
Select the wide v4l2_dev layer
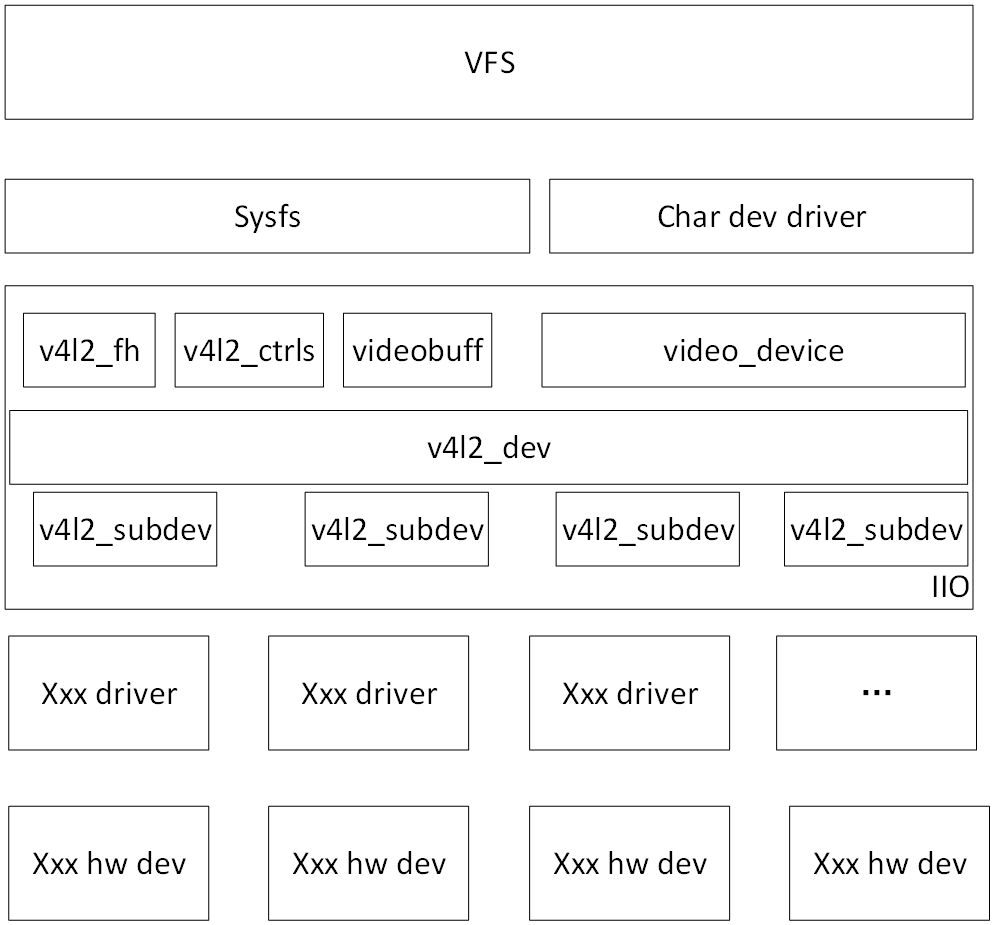point(489,447)
